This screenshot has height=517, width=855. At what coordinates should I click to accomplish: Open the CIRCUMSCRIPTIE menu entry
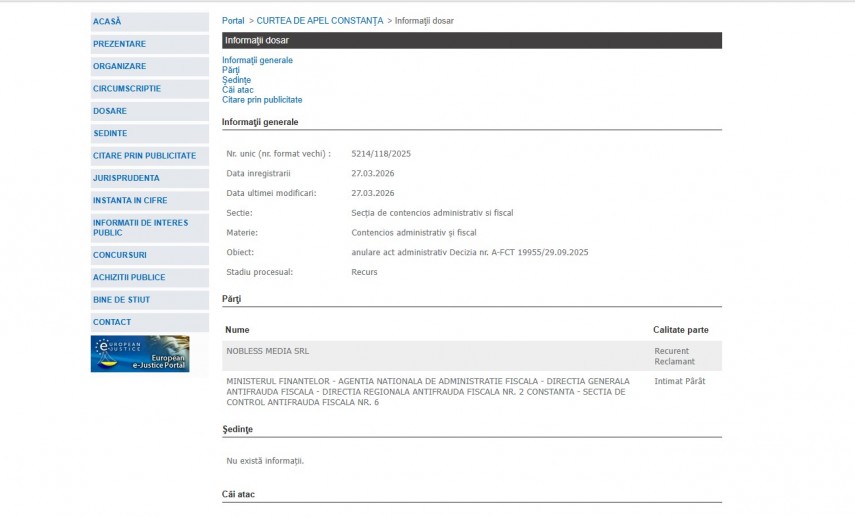[x=127, y=88]
